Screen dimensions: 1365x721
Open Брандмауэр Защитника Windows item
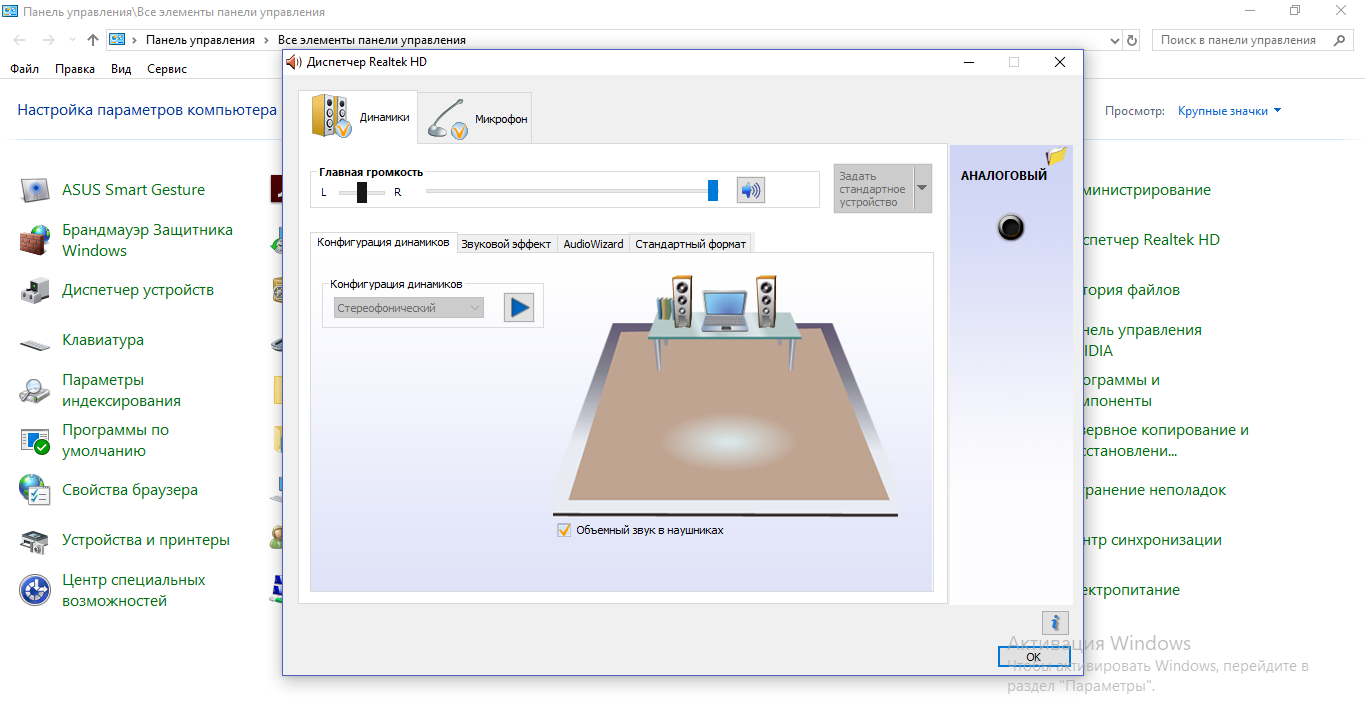[x=127, y=240]
